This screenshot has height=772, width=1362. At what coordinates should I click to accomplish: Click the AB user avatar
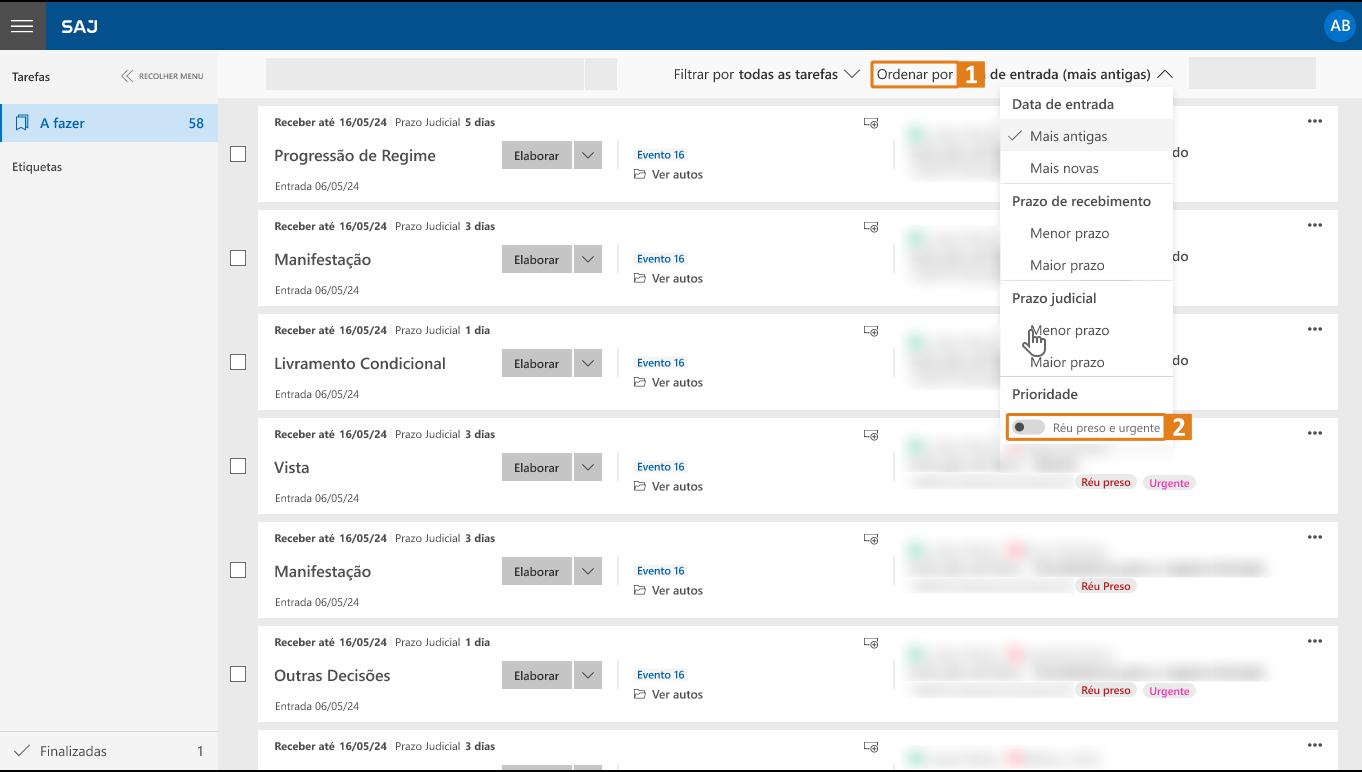[1339, 26]
